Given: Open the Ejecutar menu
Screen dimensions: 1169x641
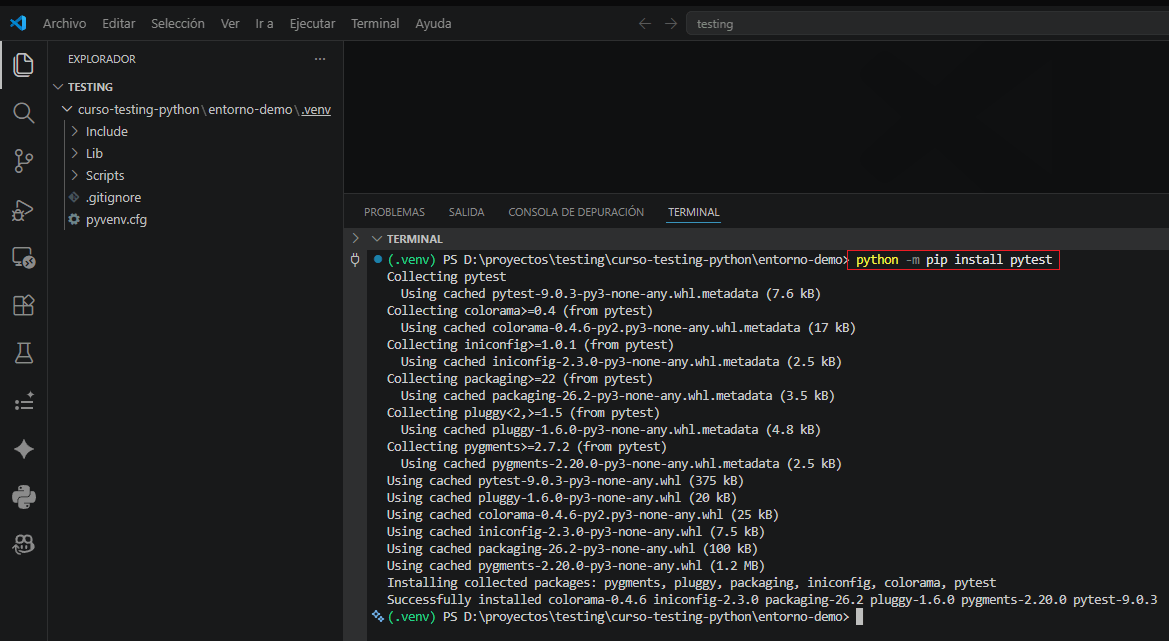Looking at the screenshot, I should click(312, 24).
